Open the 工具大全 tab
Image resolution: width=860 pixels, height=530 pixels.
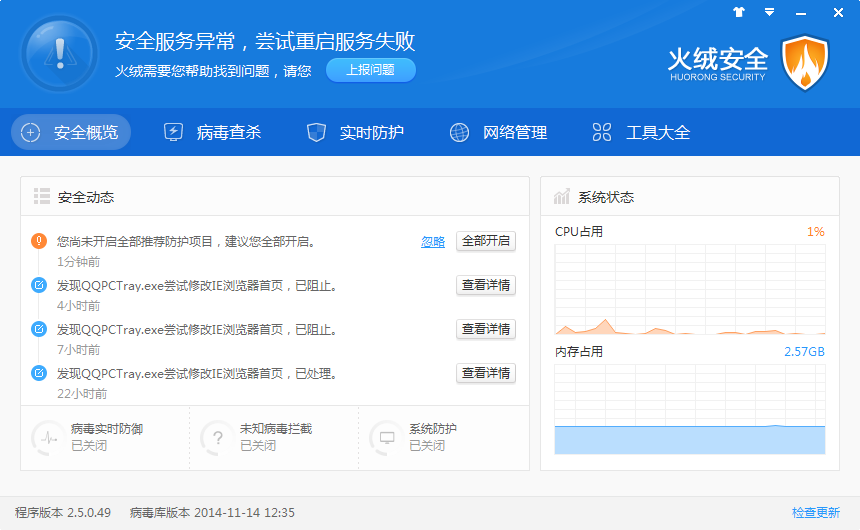click(641, 132)
